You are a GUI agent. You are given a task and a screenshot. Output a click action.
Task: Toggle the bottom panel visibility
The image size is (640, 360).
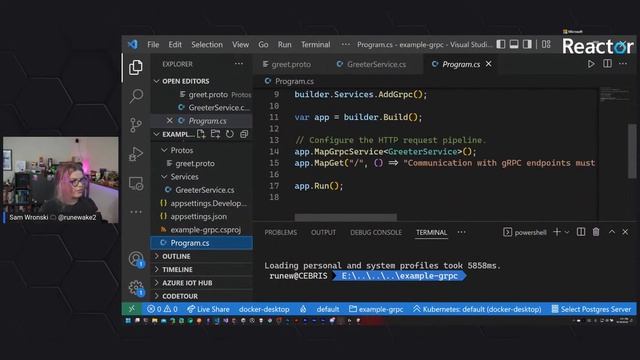point(514,44)
